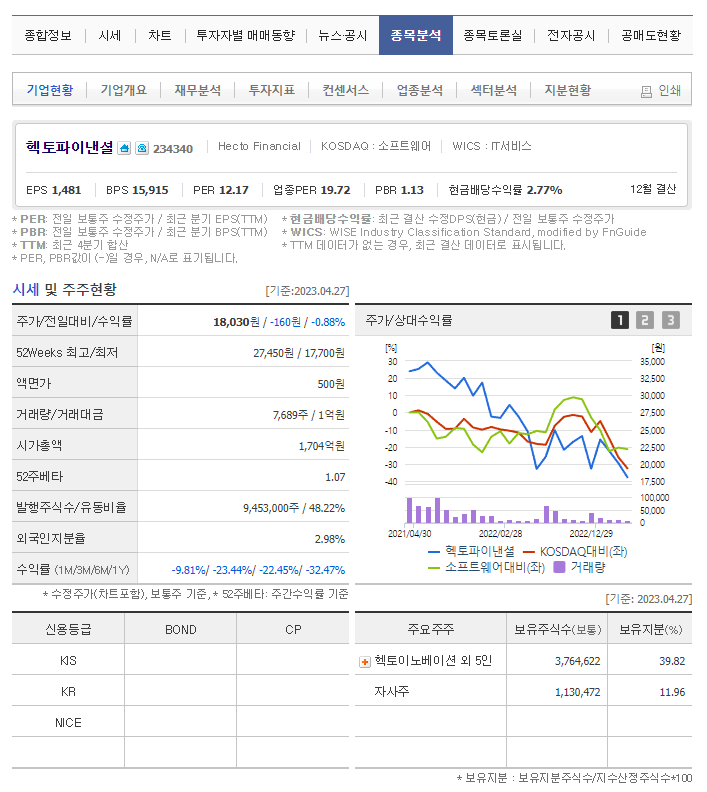
Task: Click the 외국인지분율 2.98% value
Action: (x=330, y=539)
